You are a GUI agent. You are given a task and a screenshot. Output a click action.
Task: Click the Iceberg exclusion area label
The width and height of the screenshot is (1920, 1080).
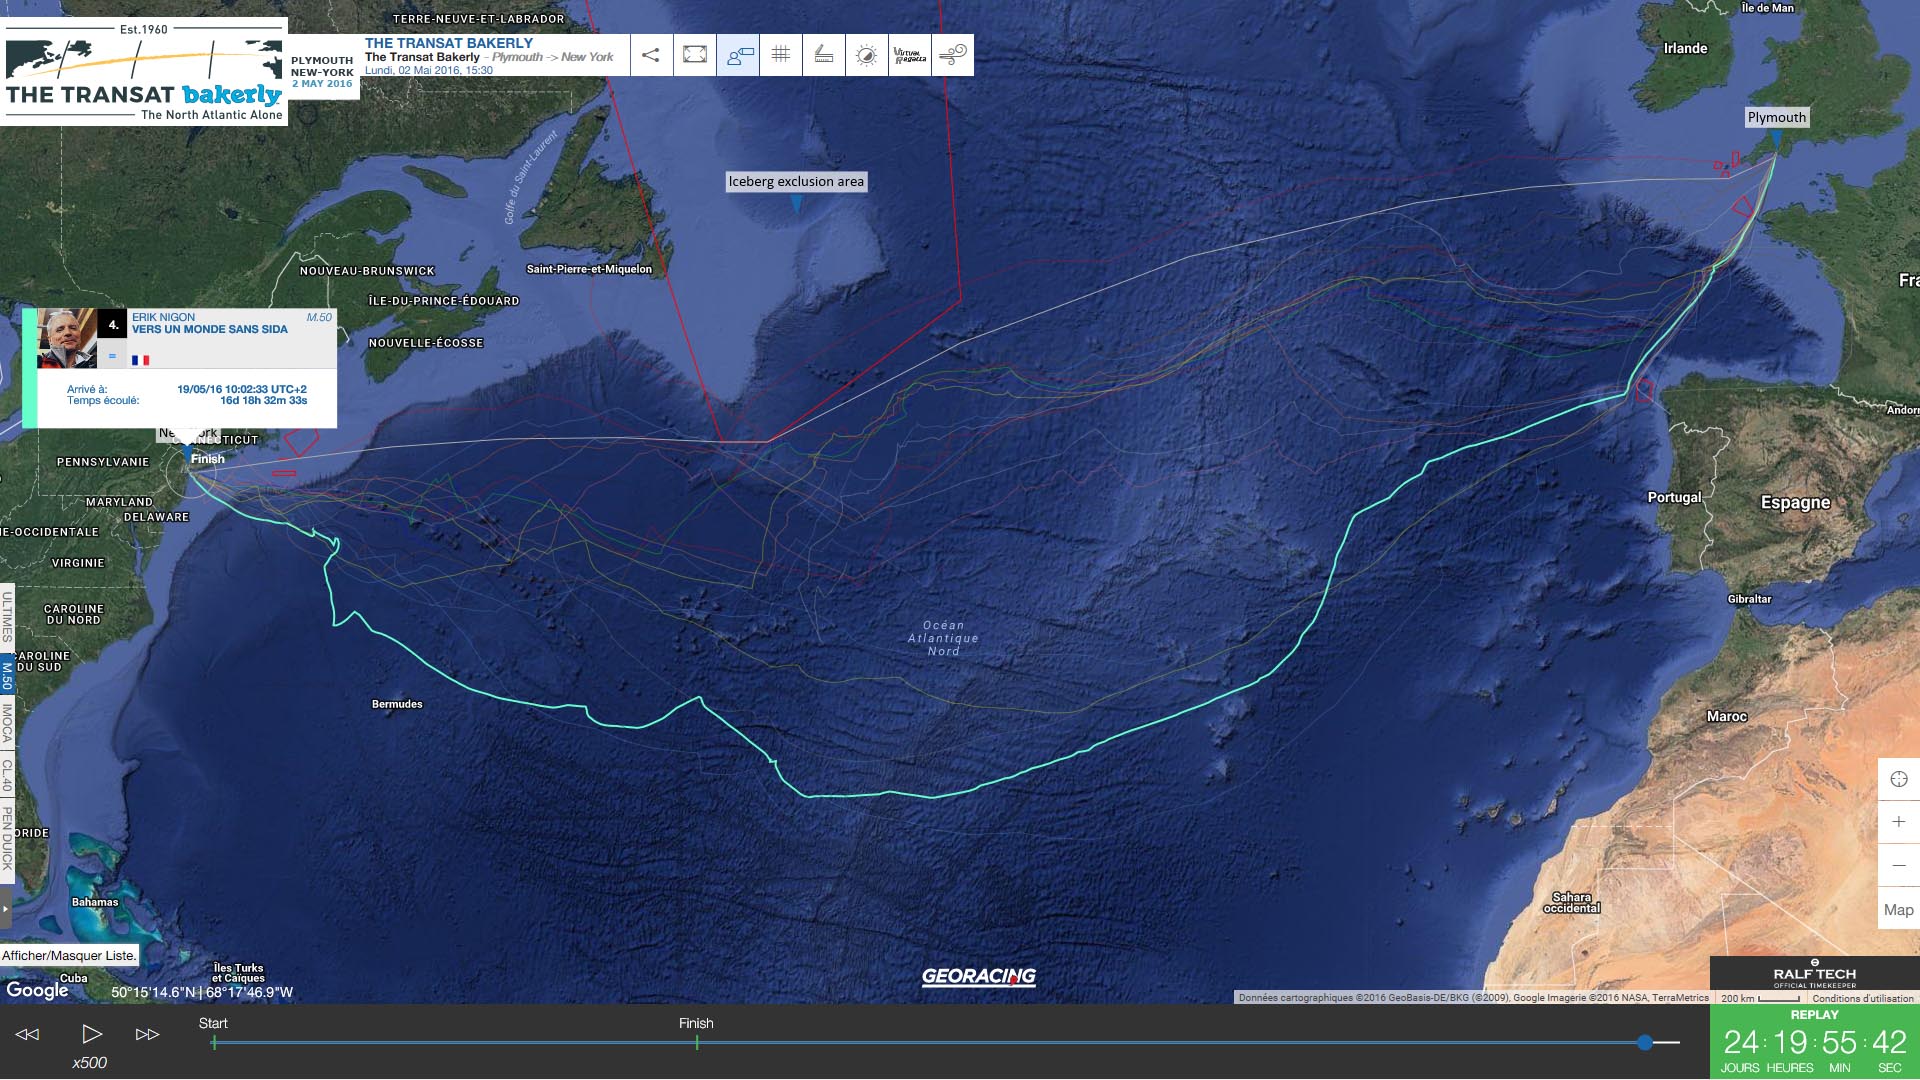click(796, 181)
